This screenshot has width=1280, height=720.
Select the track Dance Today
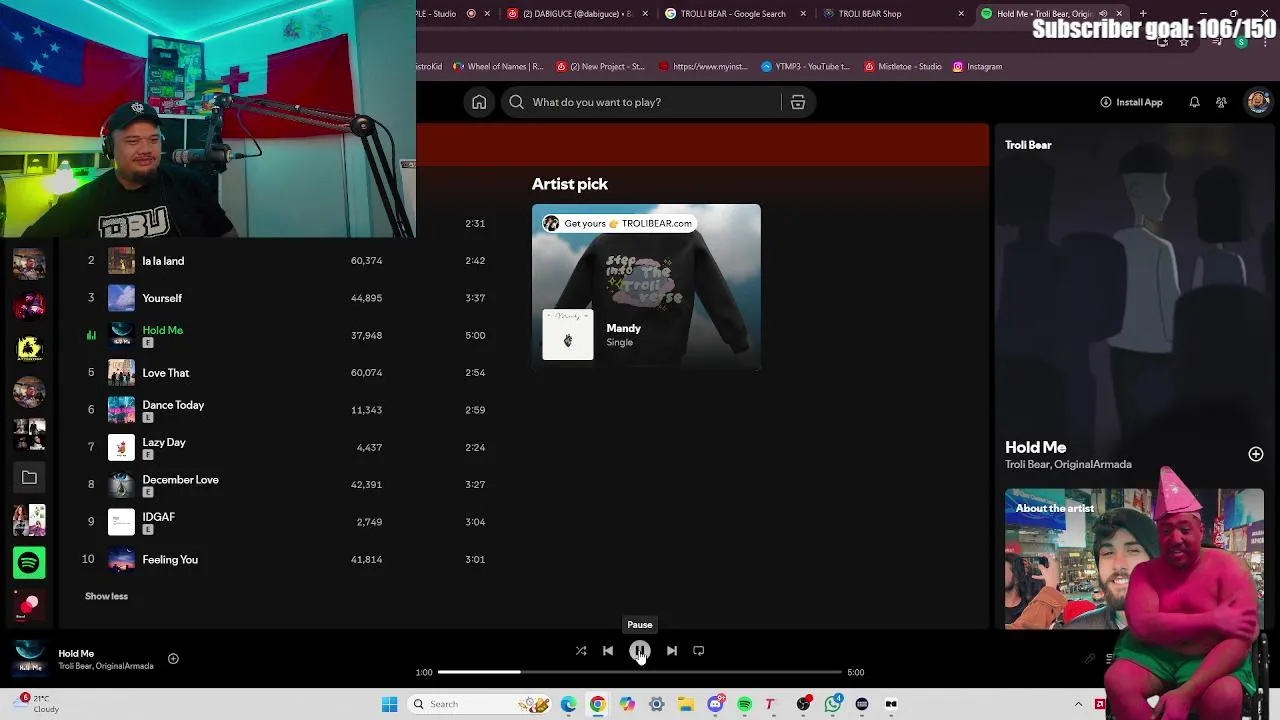pyautogui.click(x=173, y=405)
